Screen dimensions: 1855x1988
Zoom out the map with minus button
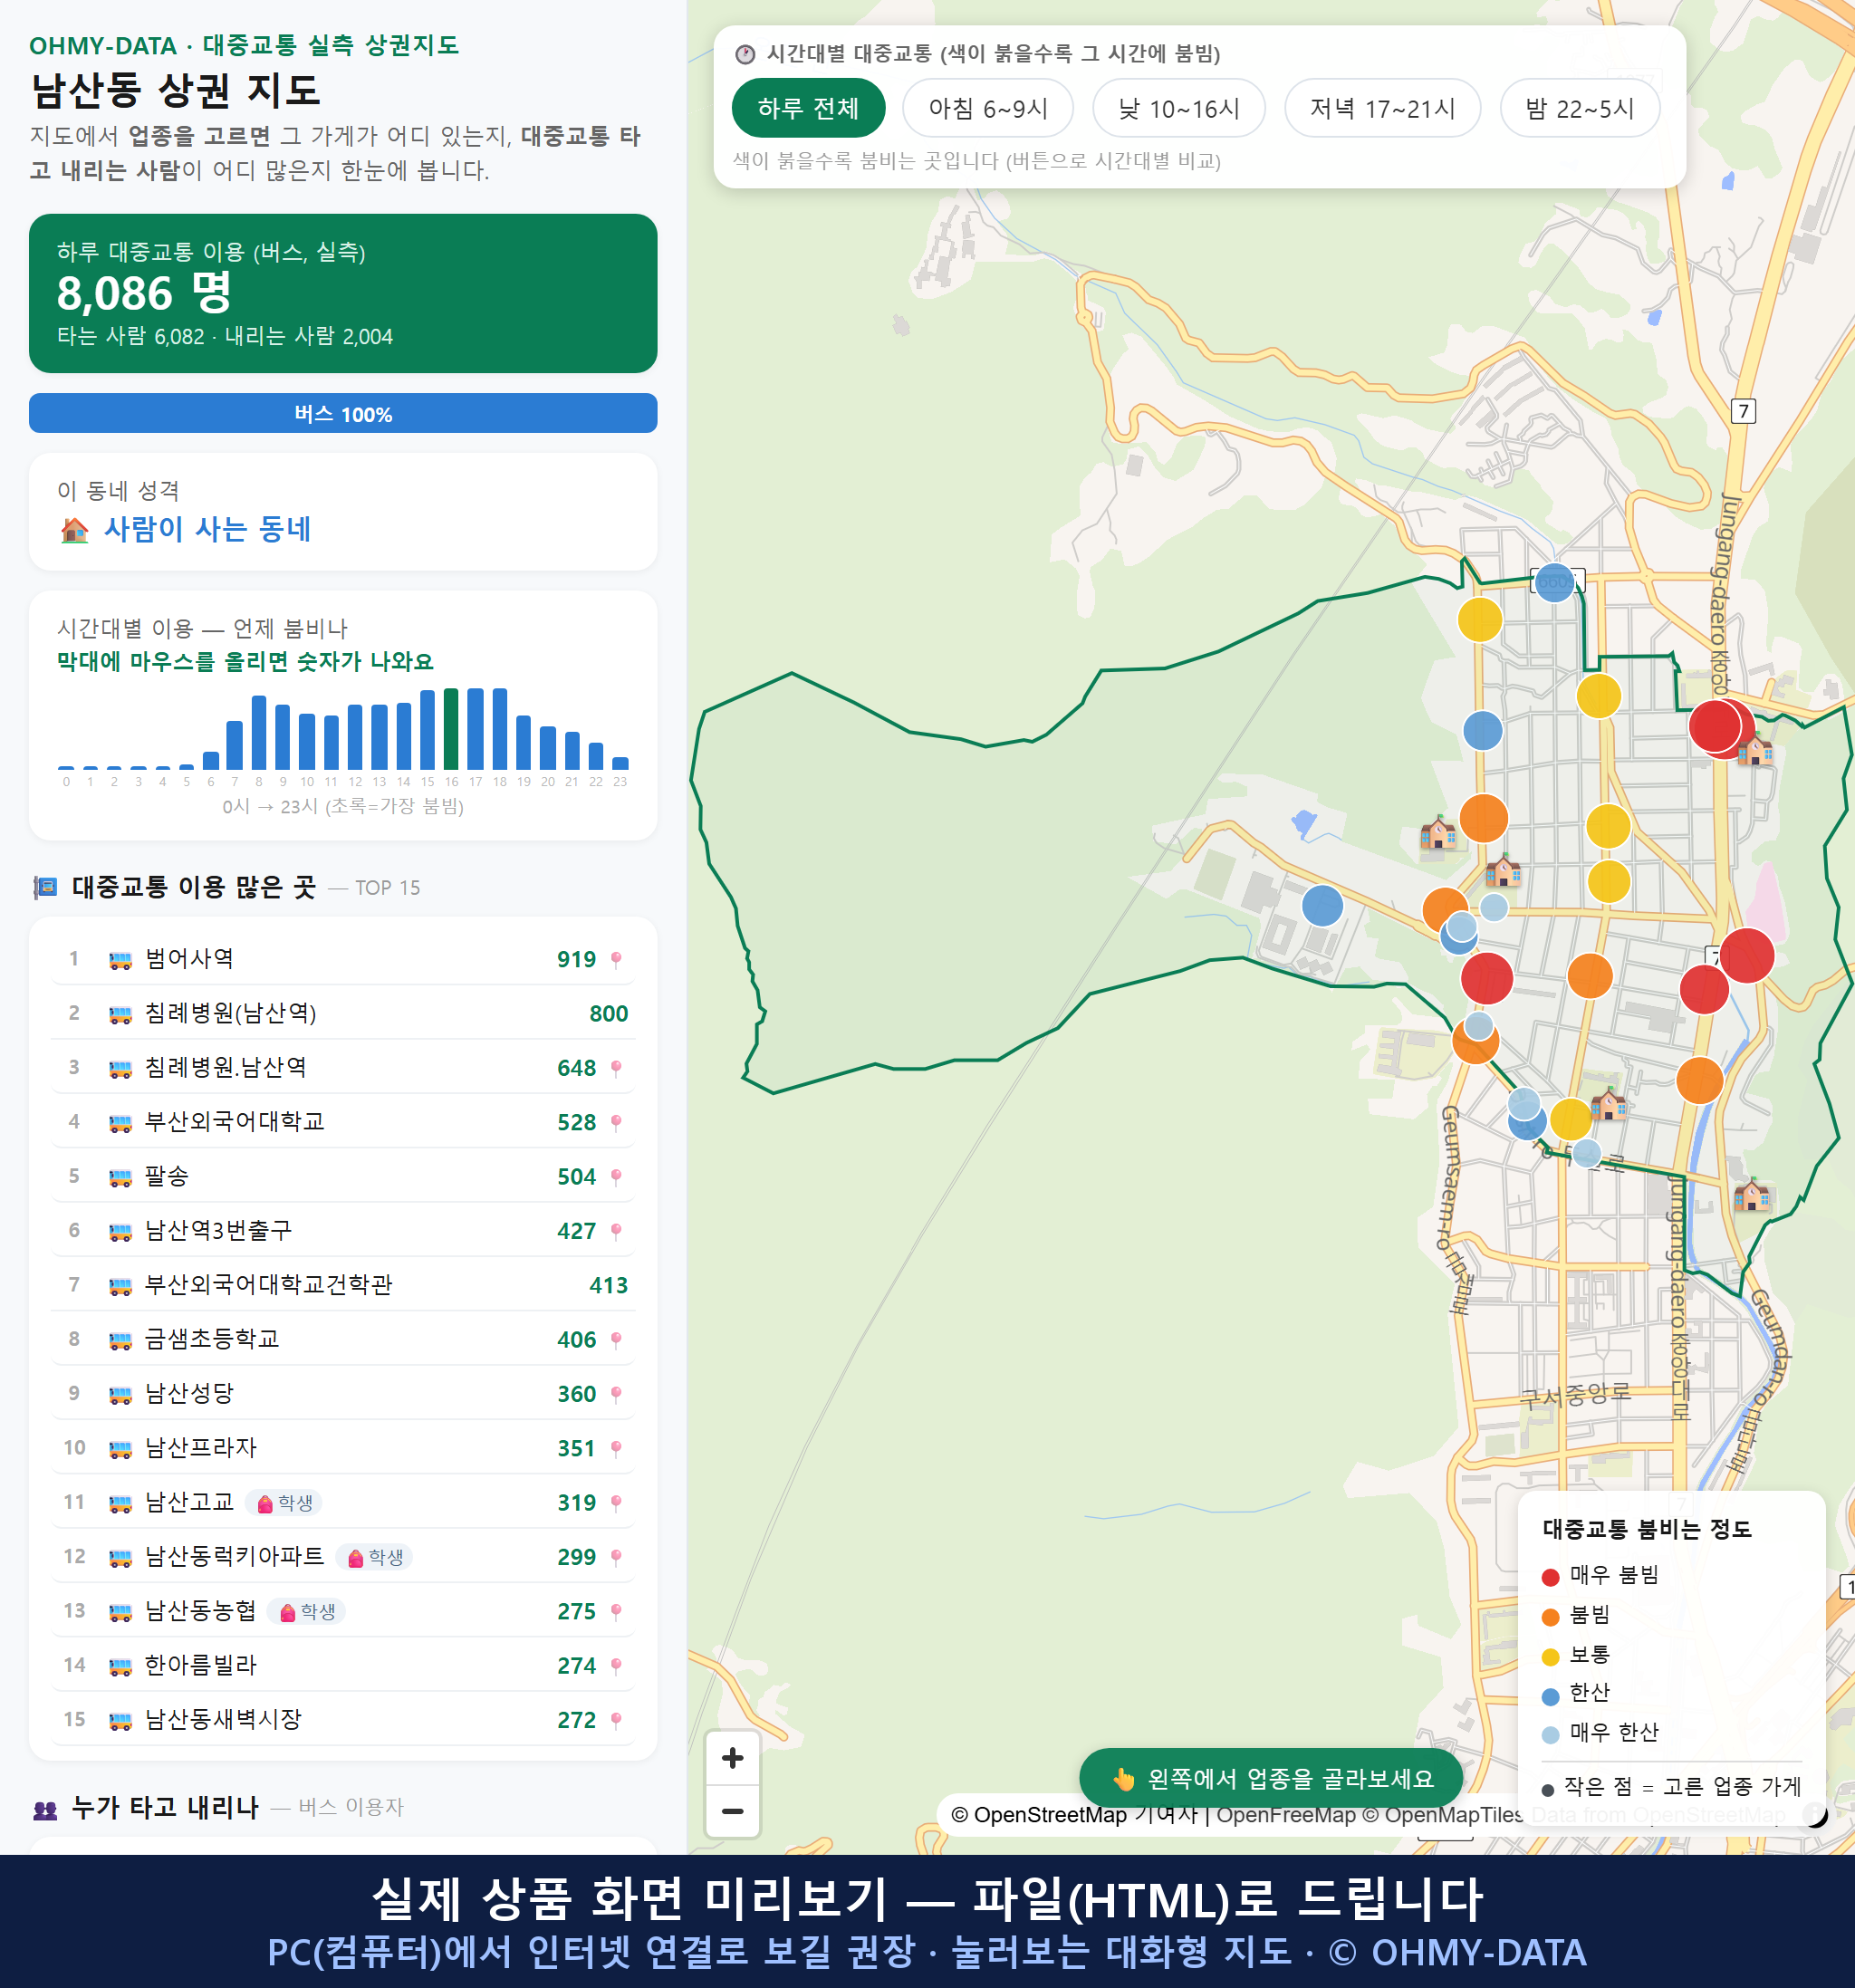tap(732, 1810)
